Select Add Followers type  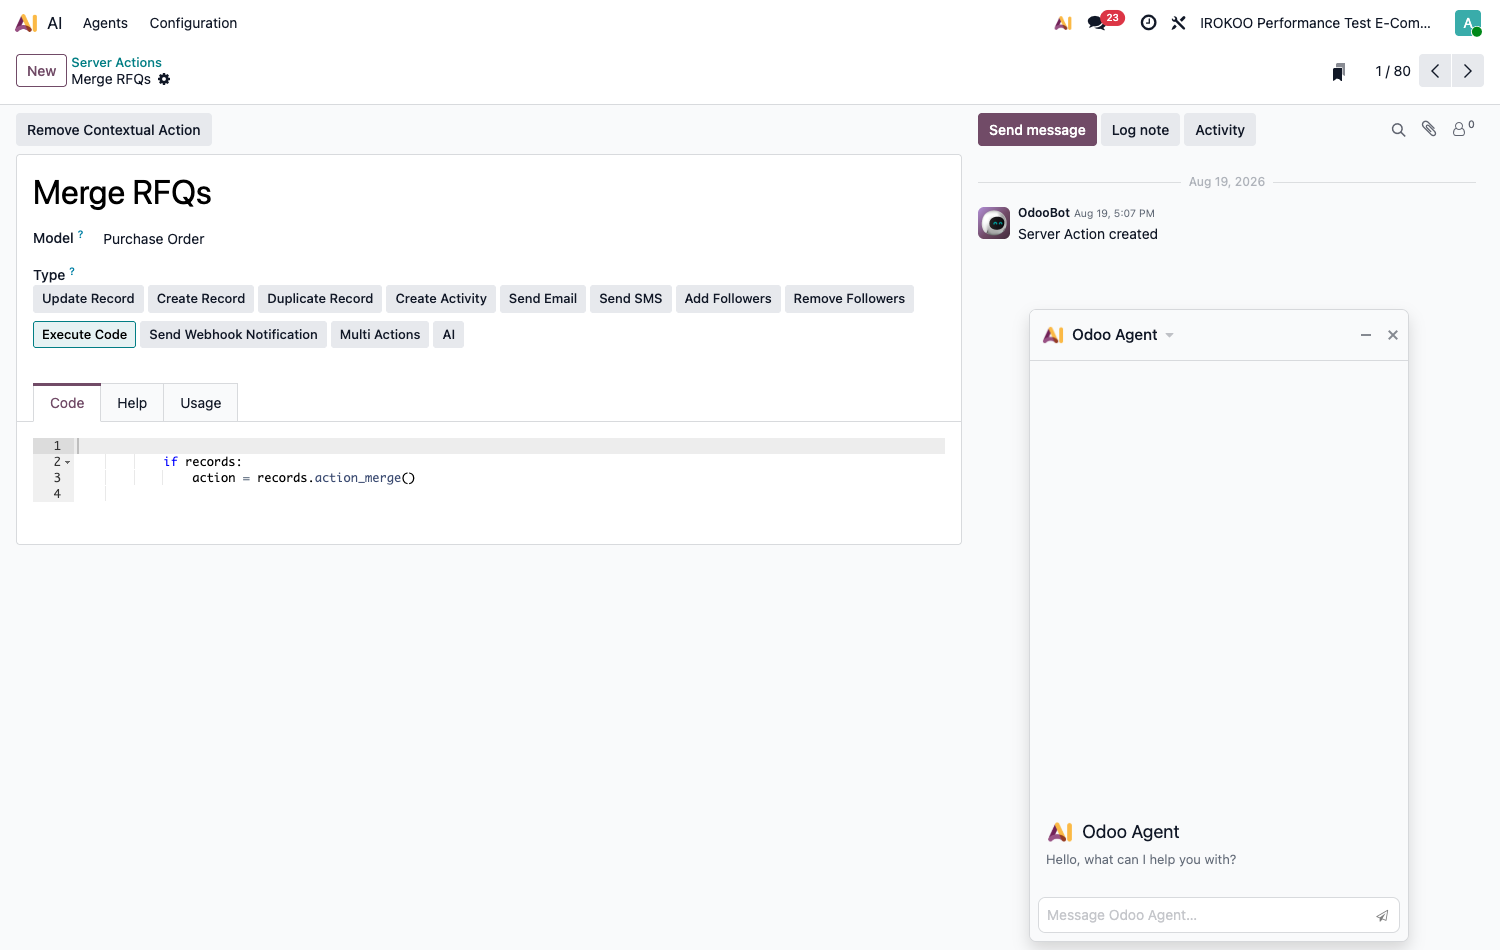728,299
